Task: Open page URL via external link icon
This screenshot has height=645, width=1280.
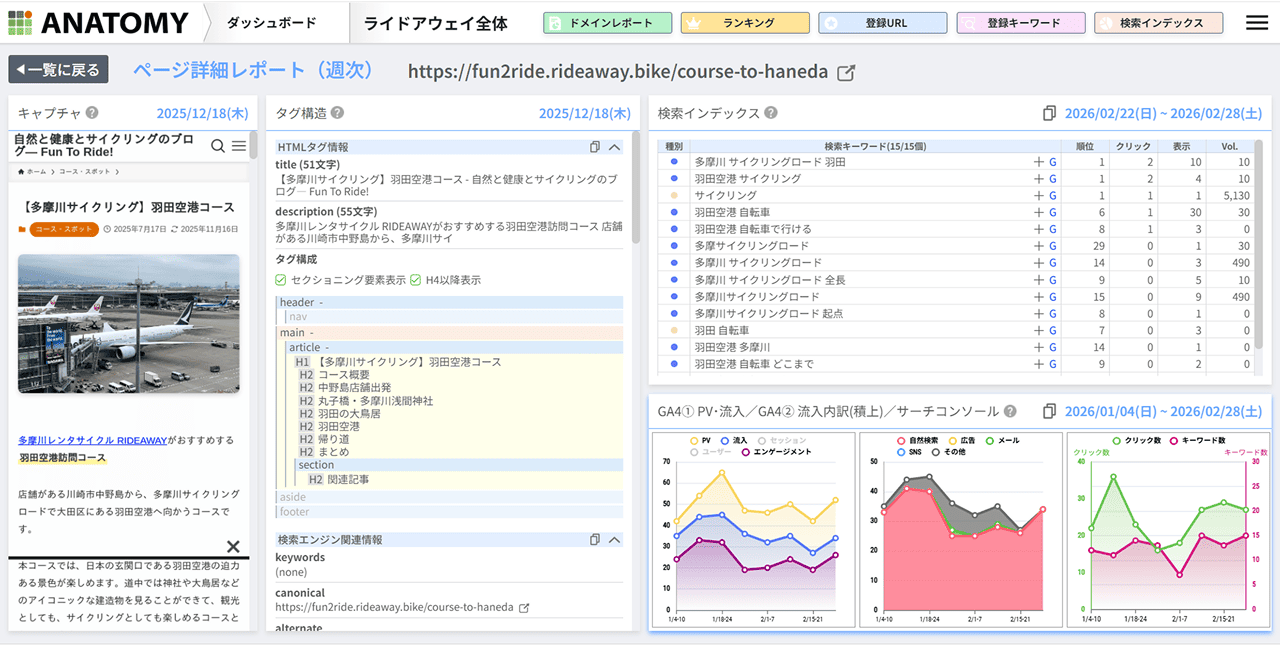Action: [846, 72]
